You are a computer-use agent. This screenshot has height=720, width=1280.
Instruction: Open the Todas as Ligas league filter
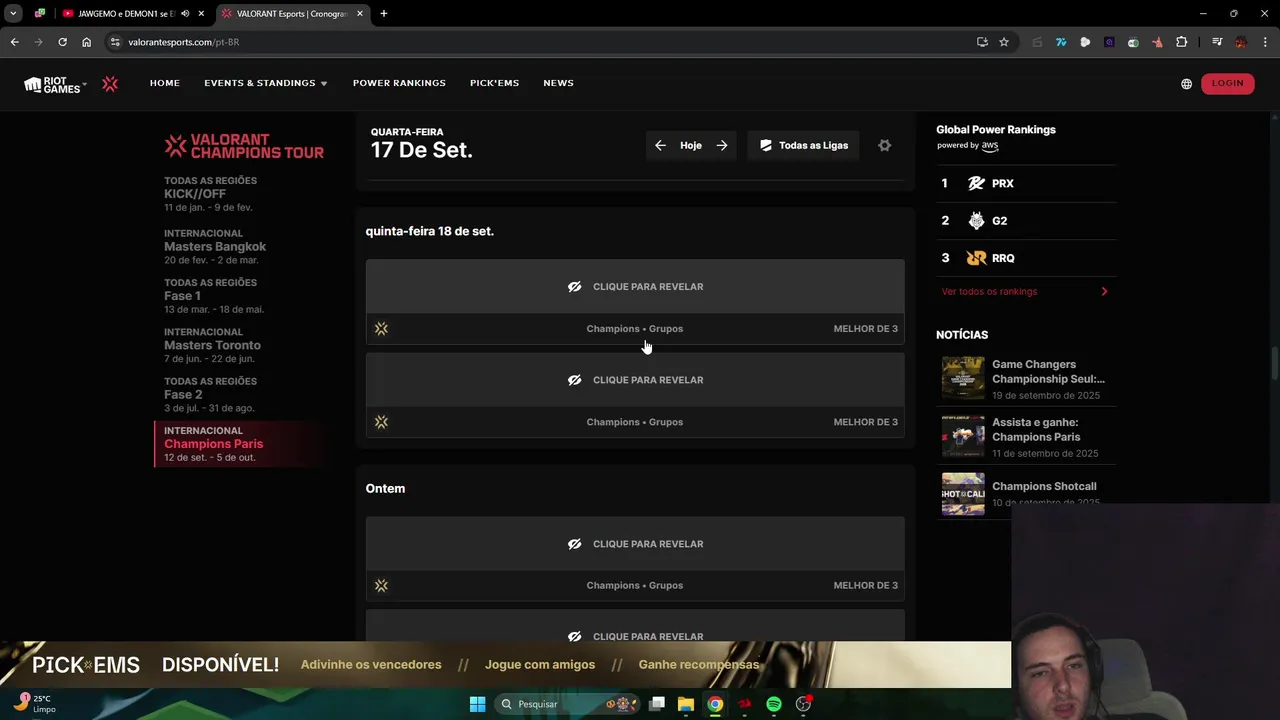click(x=803, y=146)
